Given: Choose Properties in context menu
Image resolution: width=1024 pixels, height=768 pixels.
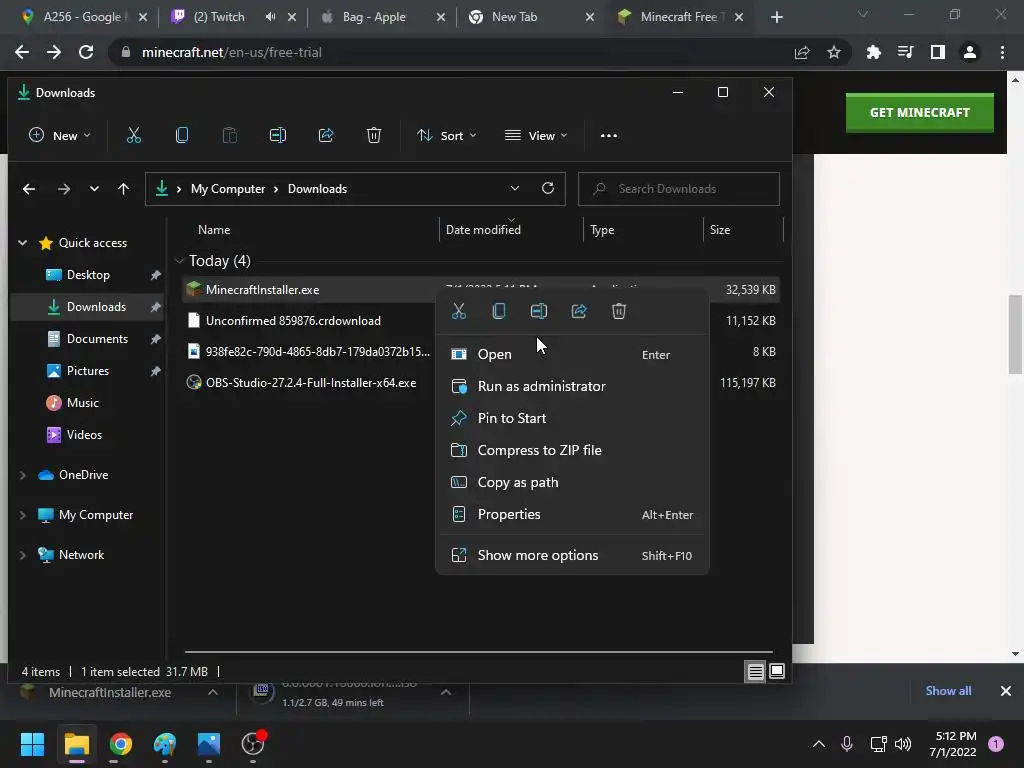Looking at the screenshot, I should click(x=572, y=514).
